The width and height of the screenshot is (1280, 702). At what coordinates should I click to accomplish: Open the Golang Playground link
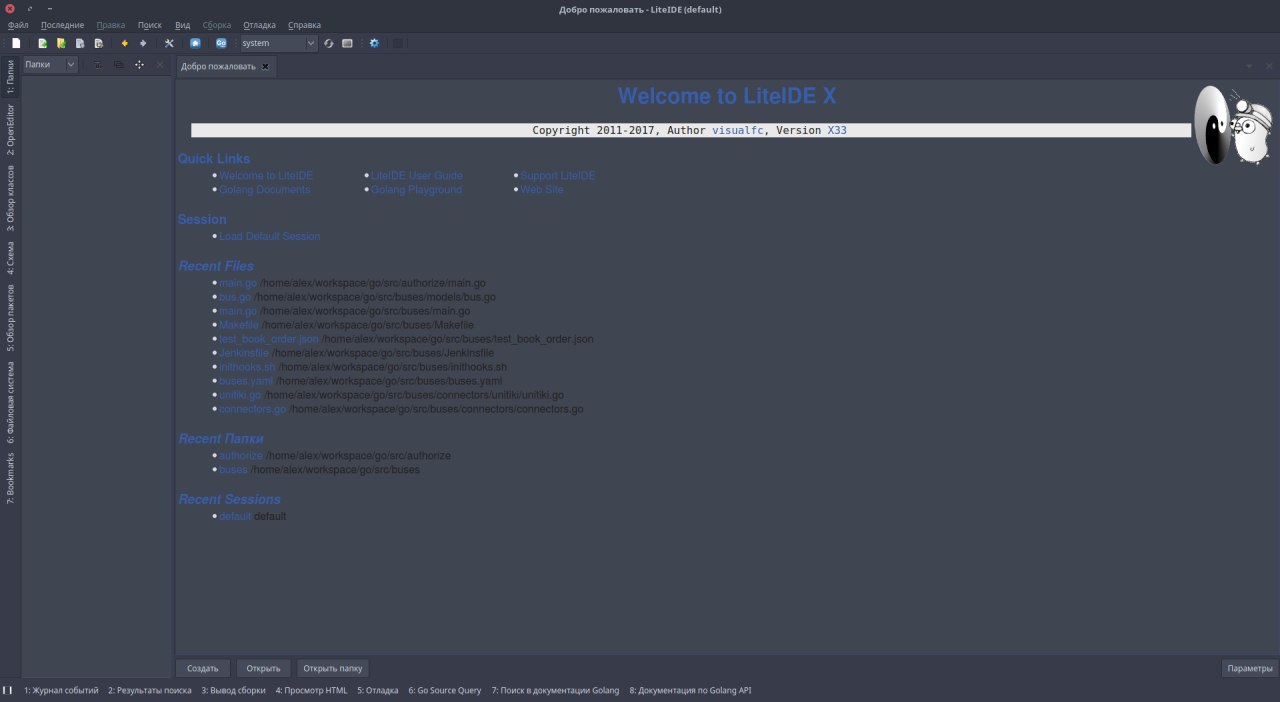pos(416,189)
